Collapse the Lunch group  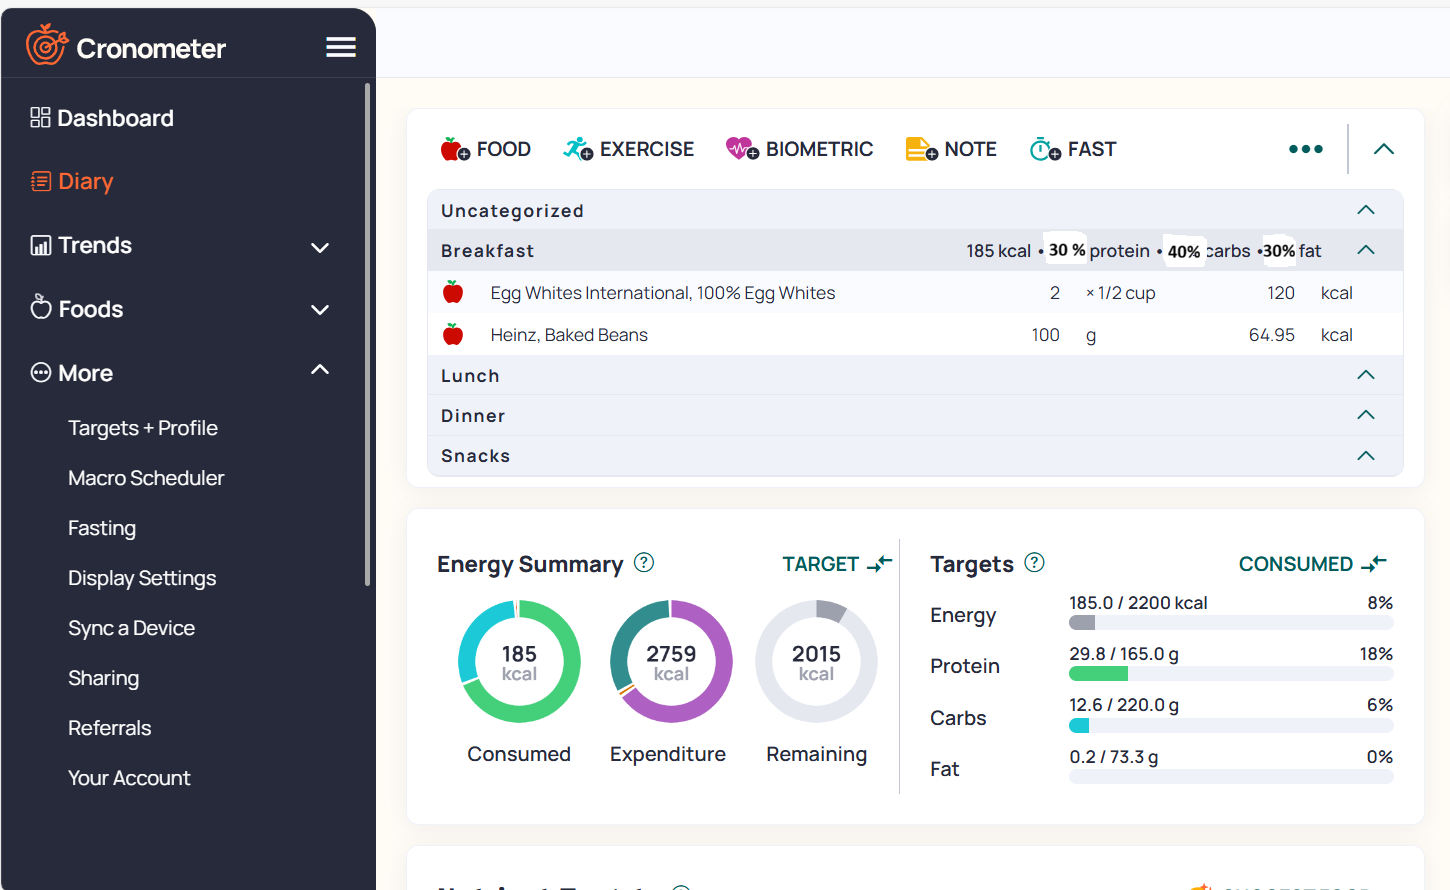(x=1366, y=375)
